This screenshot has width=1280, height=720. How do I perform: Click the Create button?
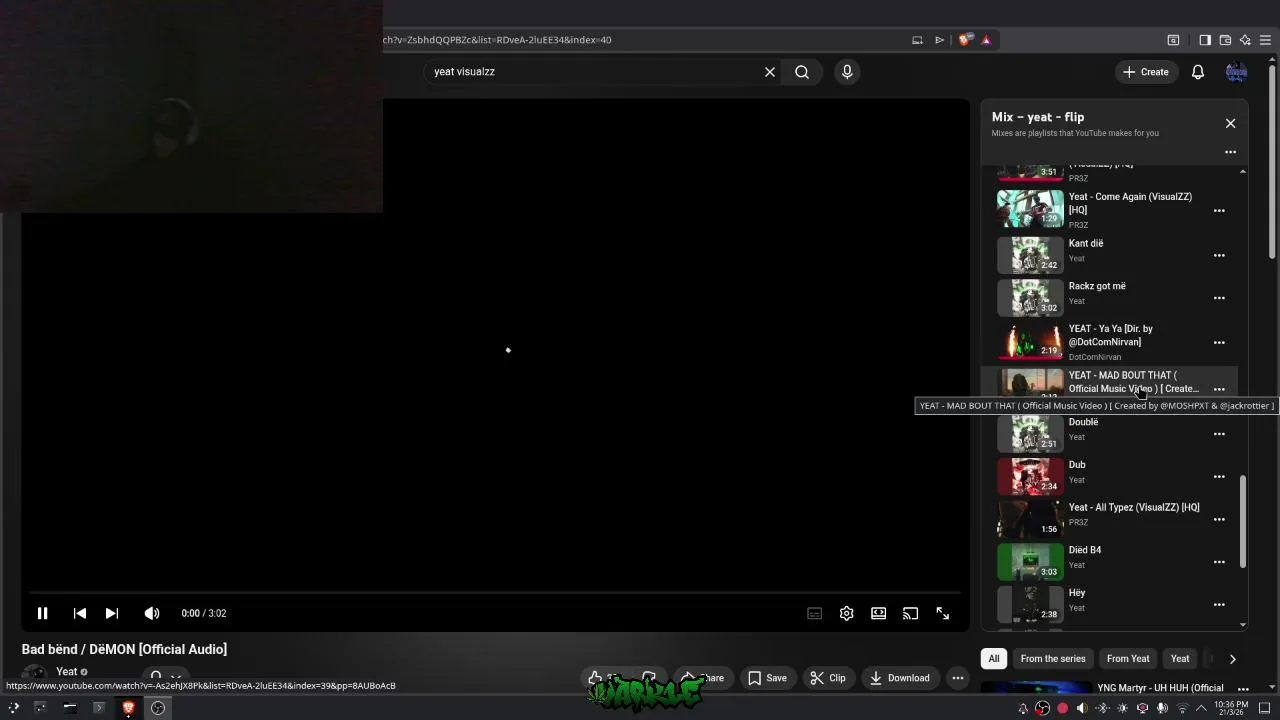(x=1146, y=72)
